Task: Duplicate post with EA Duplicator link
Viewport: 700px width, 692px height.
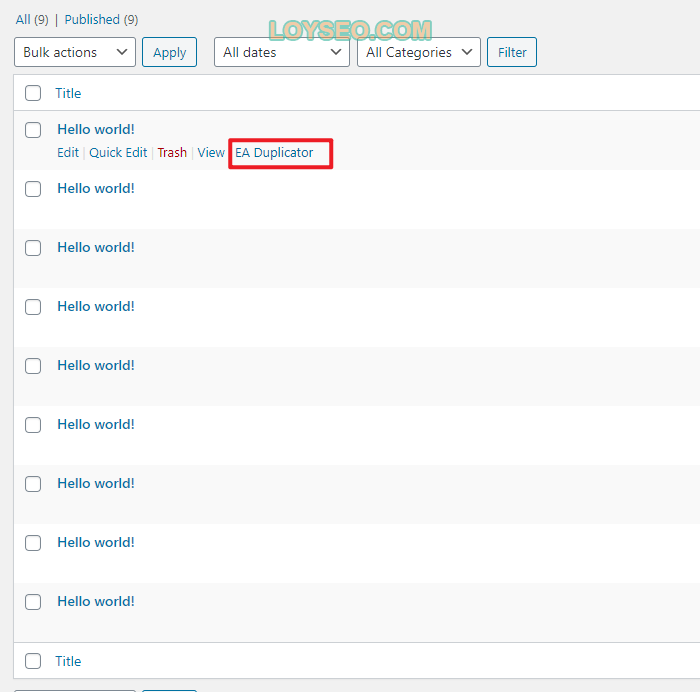Action: (x=274, y=153)
